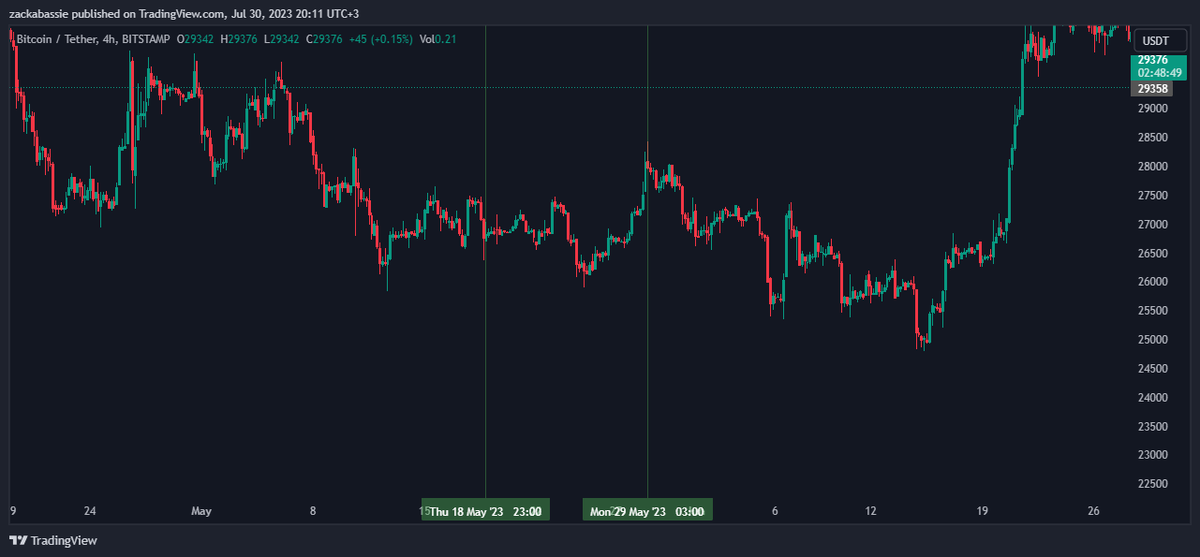This screenshot has height=557, width=1200.
Task: Click the 6 date label on time axis
Action: 775,511
